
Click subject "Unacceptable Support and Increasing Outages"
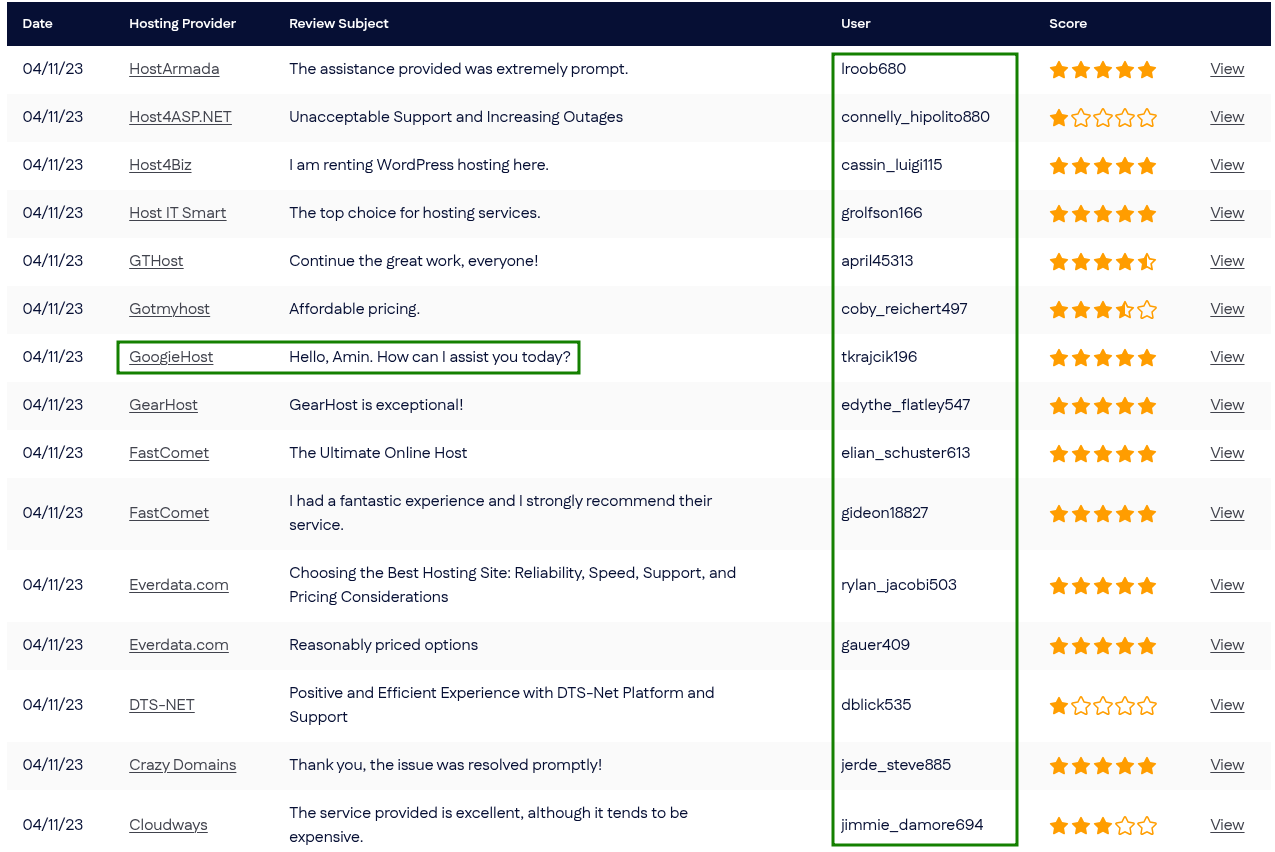456,117
